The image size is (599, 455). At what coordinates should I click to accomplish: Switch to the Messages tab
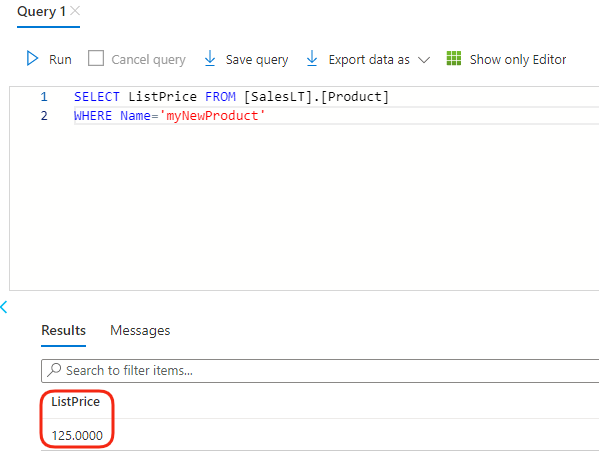(x=140, y=330)
